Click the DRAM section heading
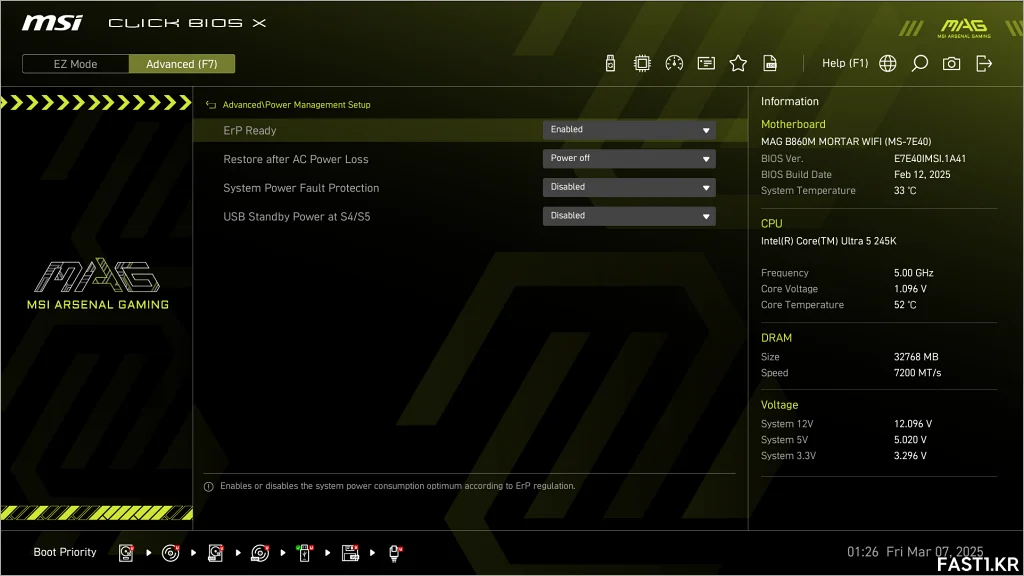 point(776,338)
